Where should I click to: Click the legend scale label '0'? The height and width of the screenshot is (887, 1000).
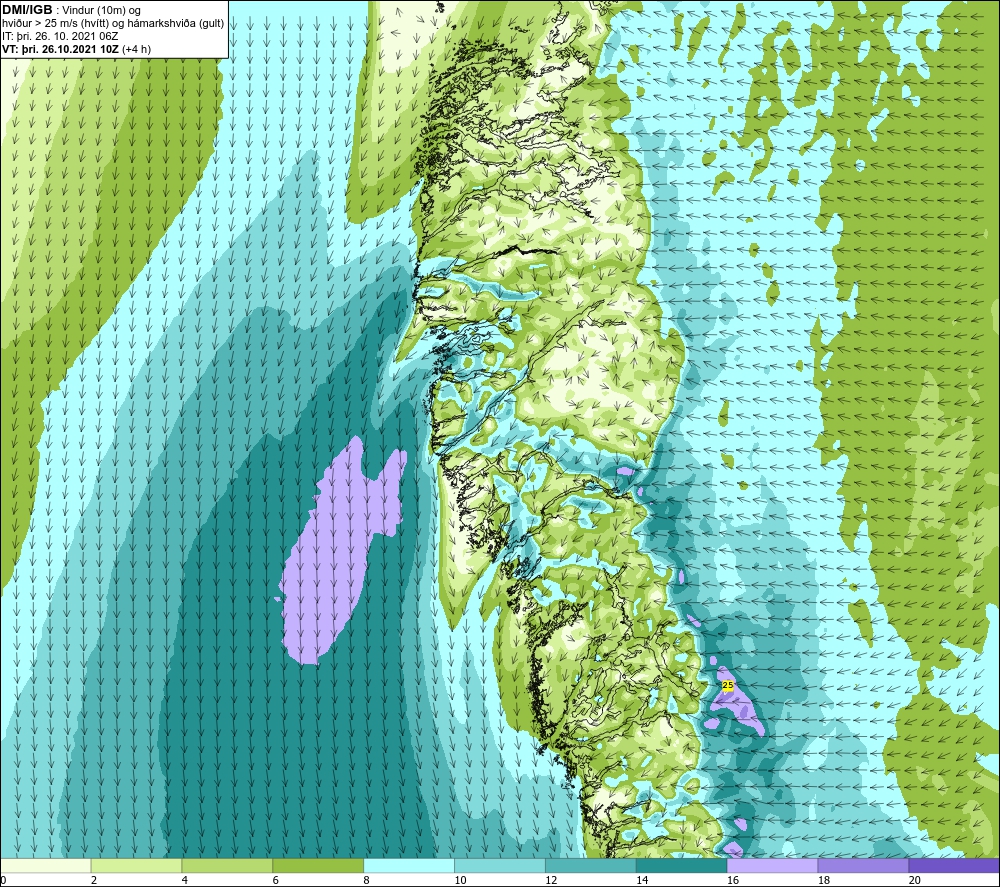point(4,880)
